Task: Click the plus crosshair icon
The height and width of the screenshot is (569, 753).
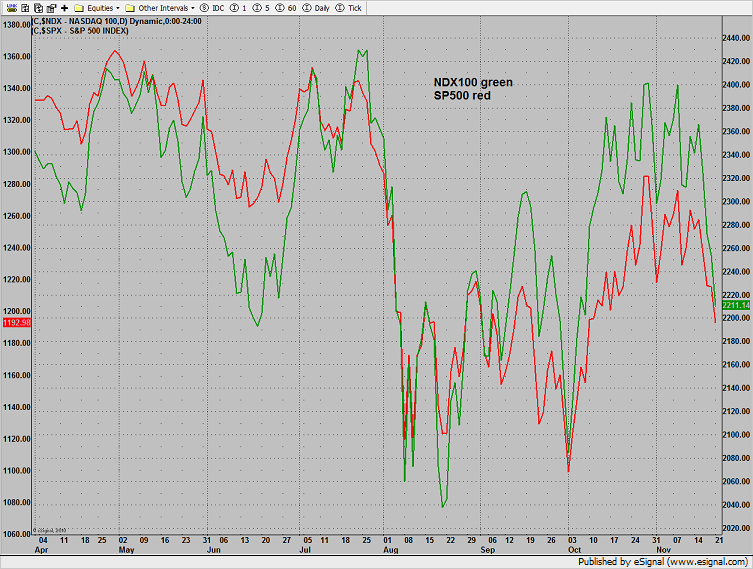Action: (x=64, y=7)
